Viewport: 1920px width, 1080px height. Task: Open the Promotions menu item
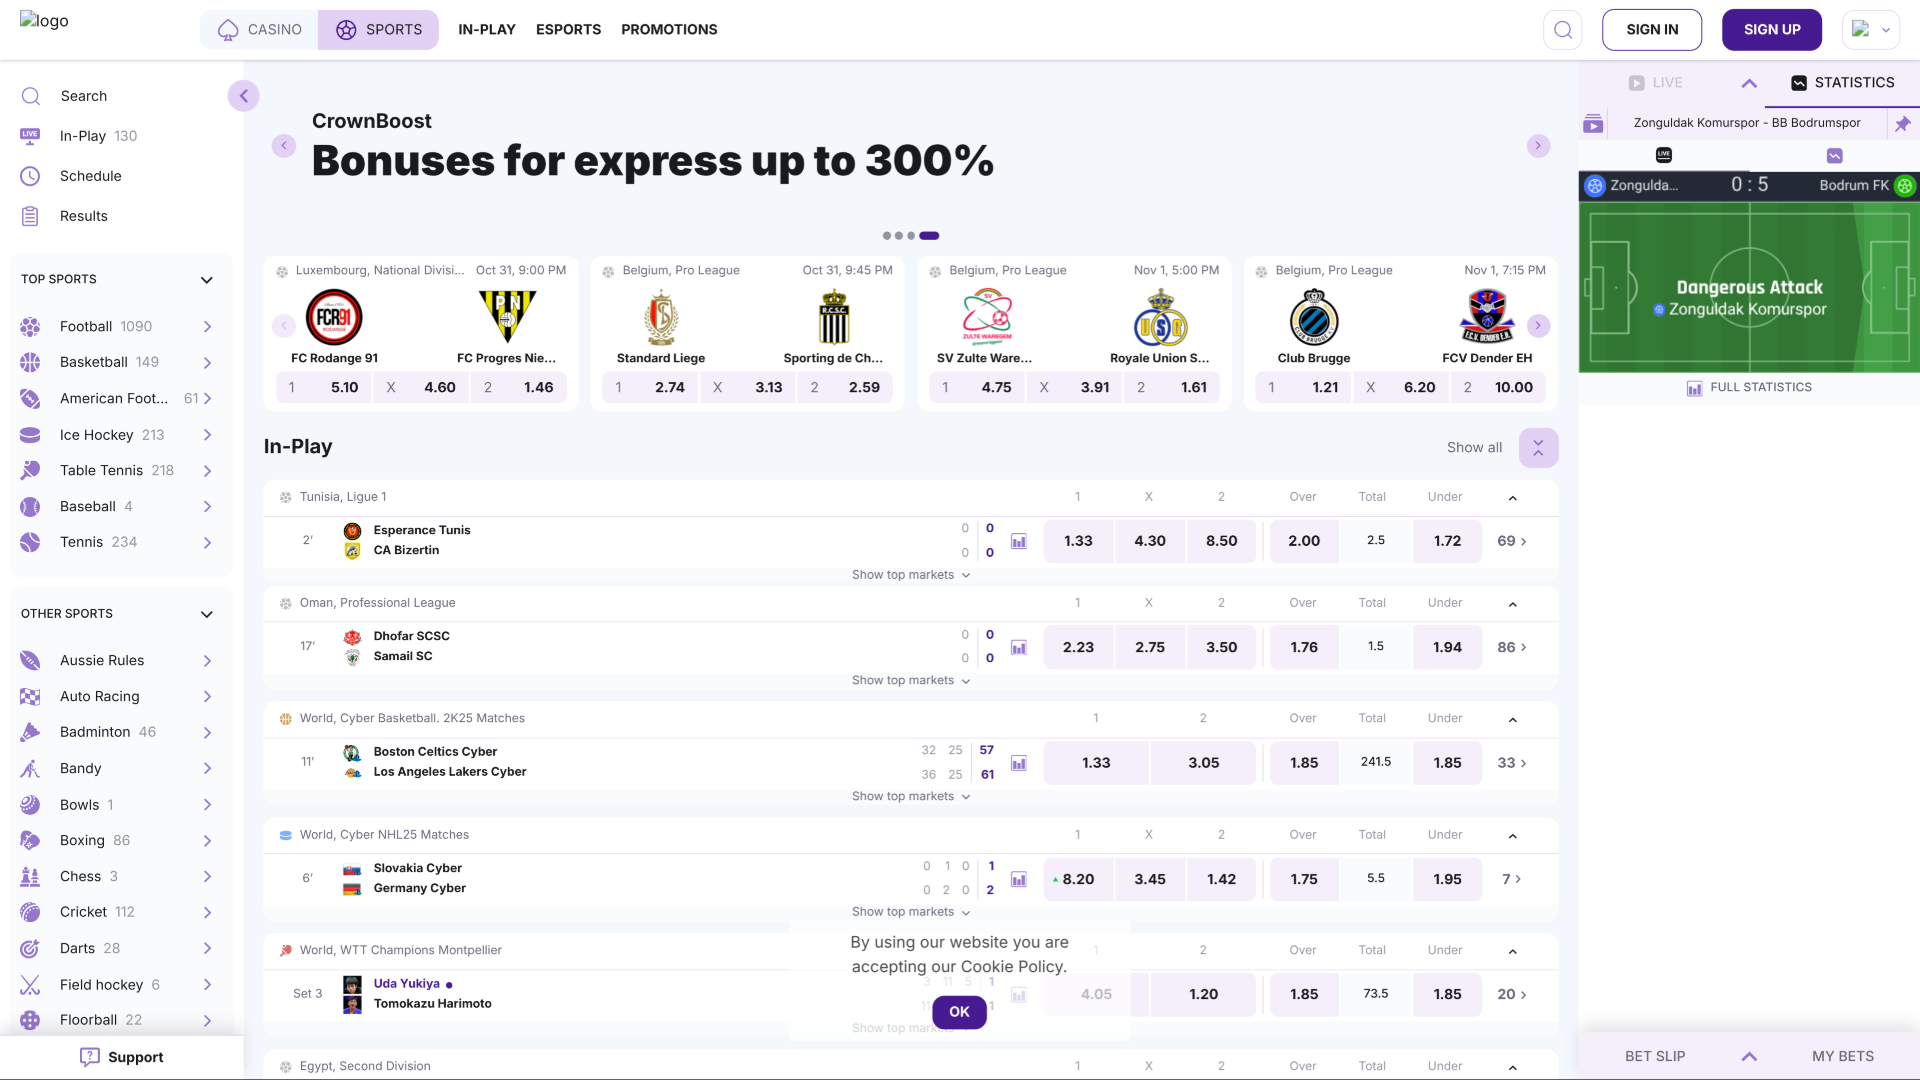point(669,30)
